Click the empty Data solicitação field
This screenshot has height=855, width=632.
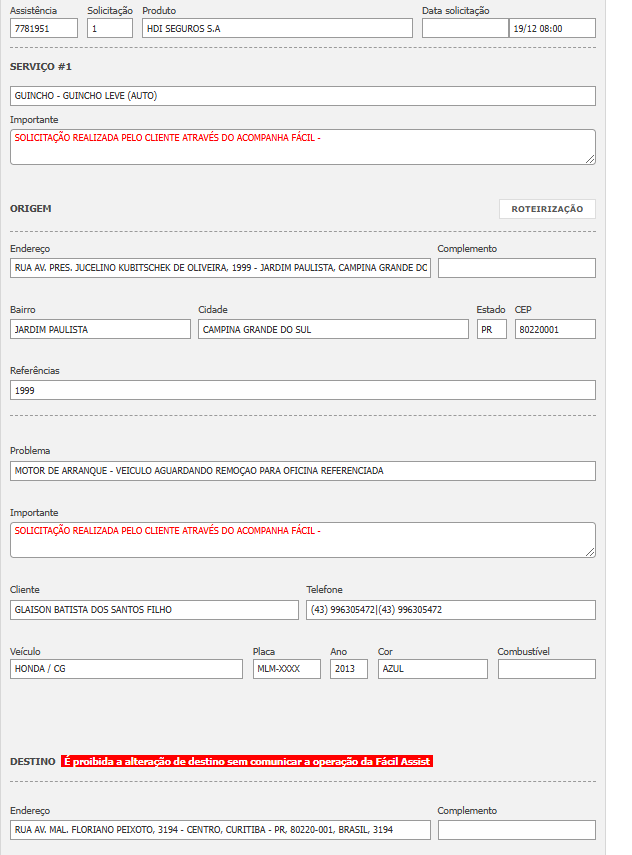coord(464,29)
